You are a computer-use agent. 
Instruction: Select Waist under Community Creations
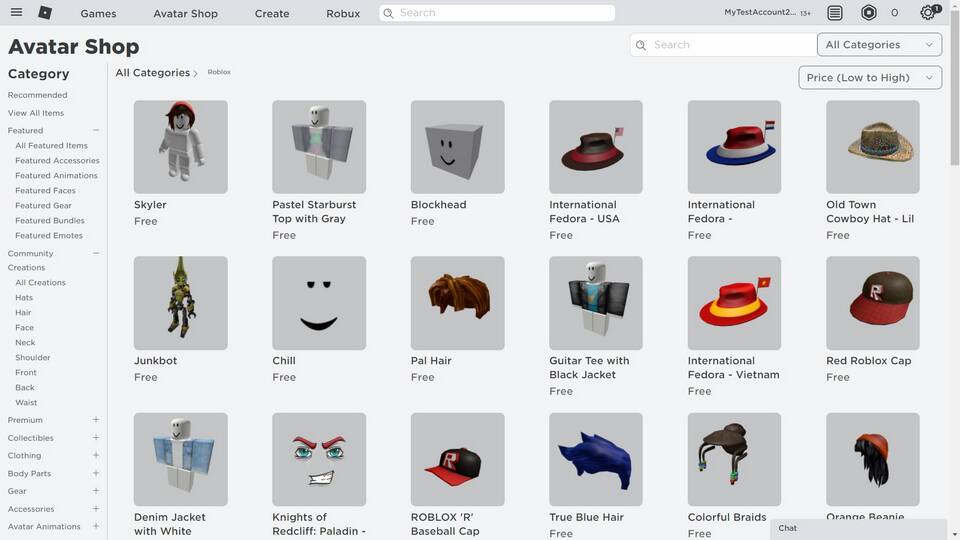(26, 402)
